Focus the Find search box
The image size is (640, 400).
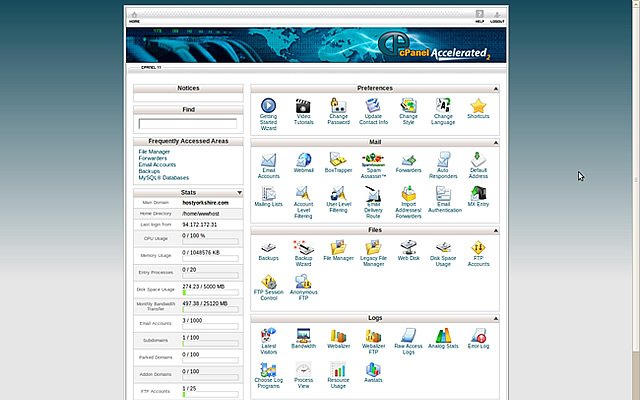pyautogui.click(x=188, y=124)
